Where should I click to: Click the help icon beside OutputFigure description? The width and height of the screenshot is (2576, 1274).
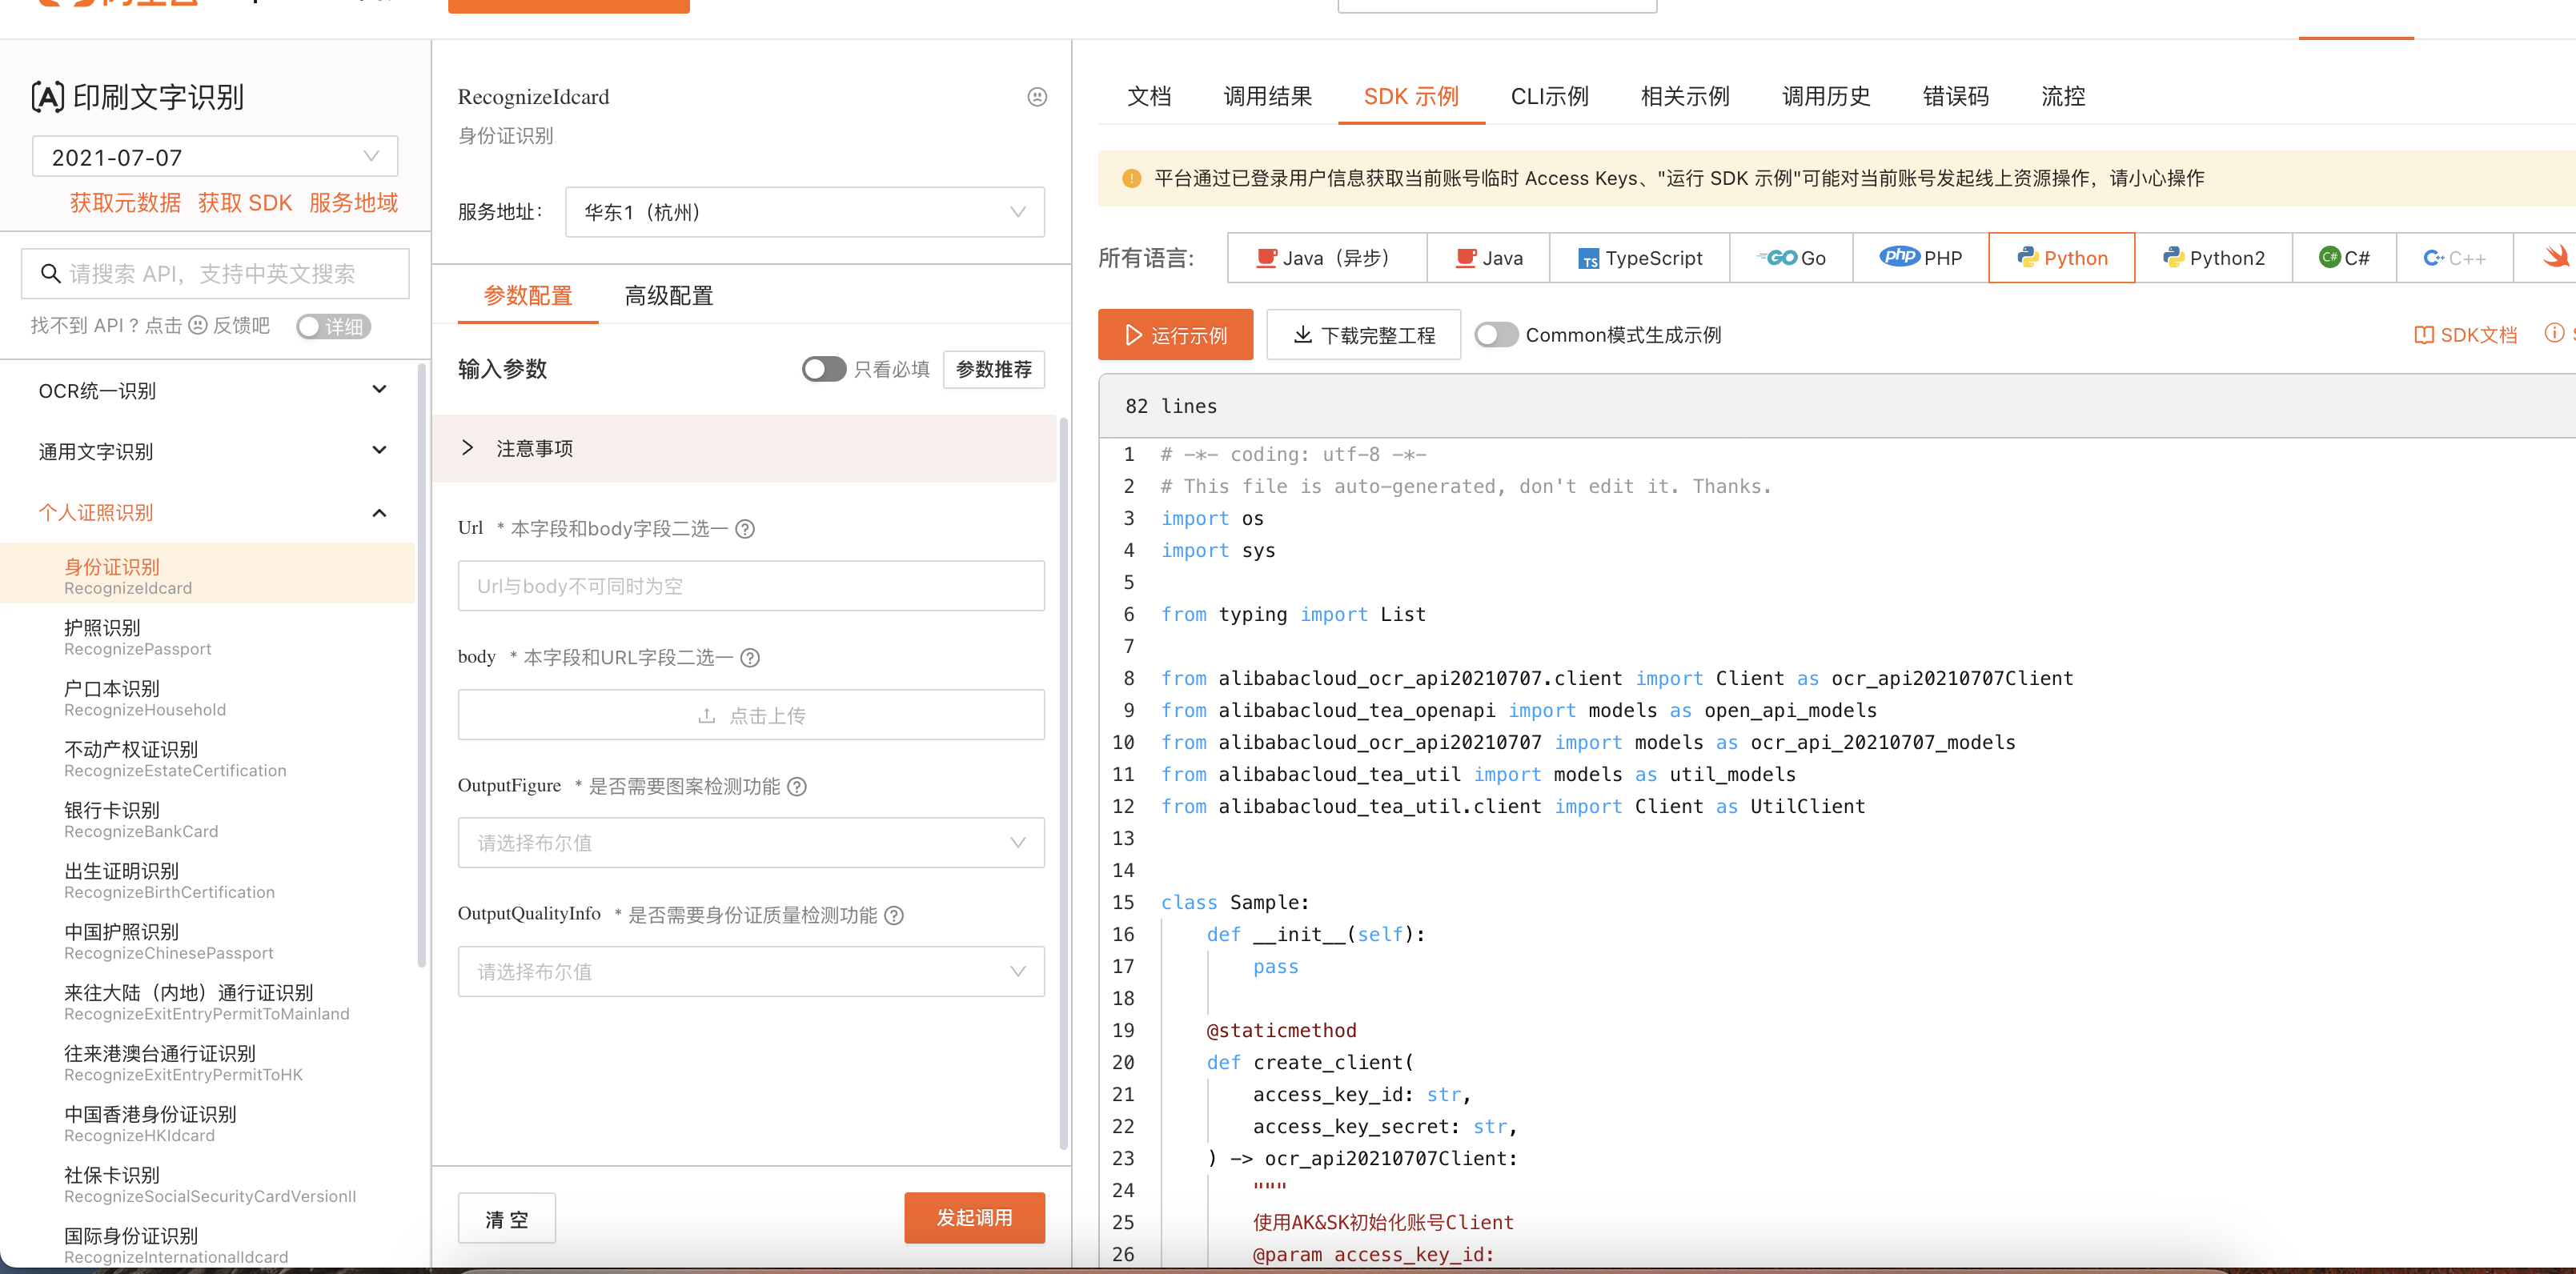pos(797,787)
